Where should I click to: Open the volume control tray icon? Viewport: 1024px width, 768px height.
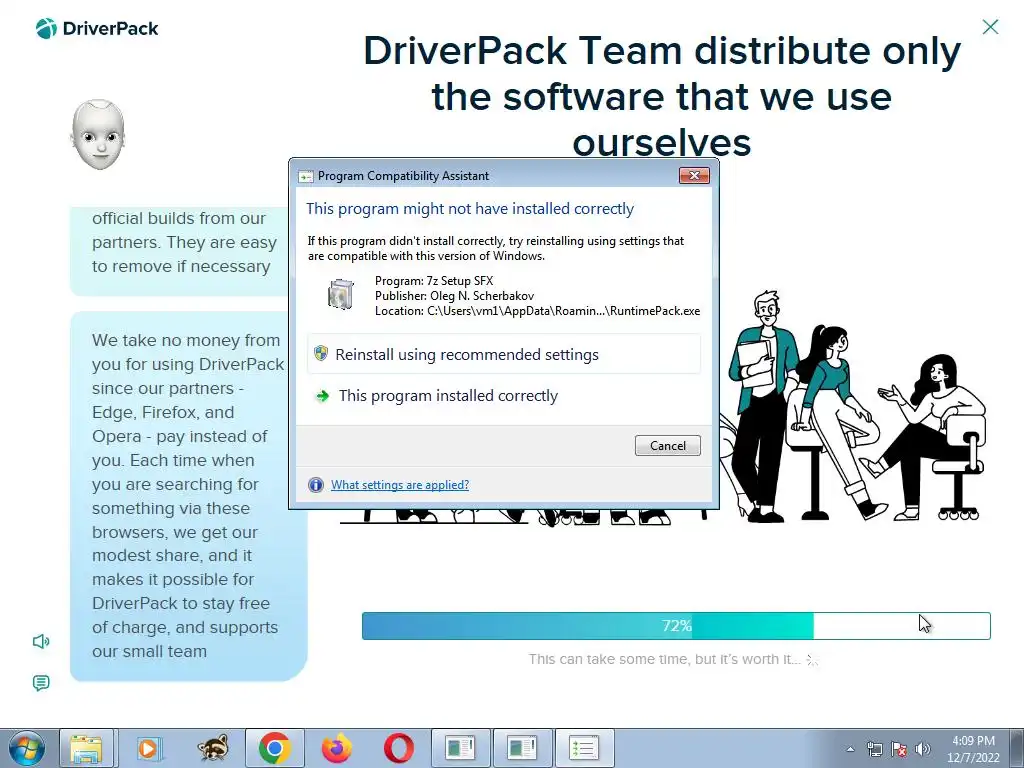[x=922, y=749]
